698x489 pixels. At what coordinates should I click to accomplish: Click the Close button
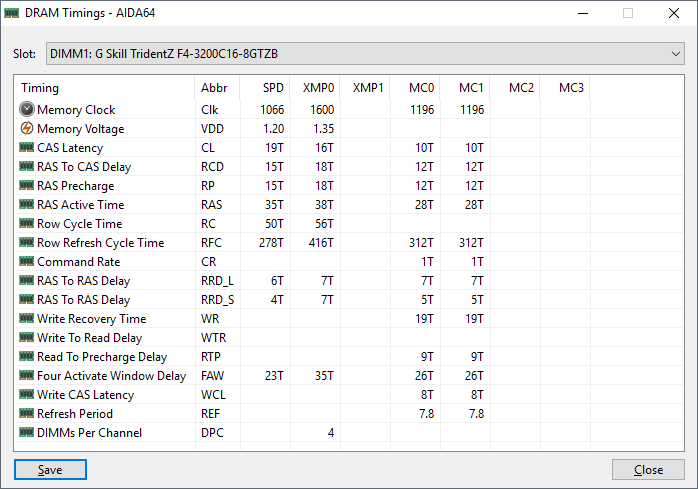coord(648,470)
